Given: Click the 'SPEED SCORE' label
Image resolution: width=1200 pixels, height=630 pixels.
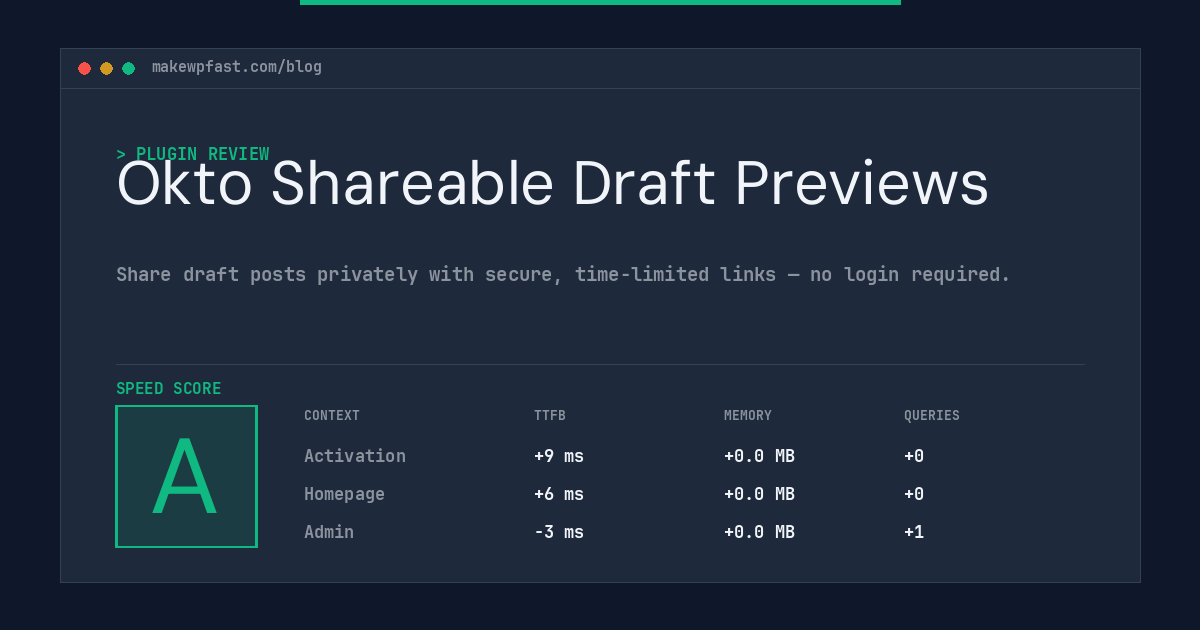Looking at the screenshot, I should [169, 389].
